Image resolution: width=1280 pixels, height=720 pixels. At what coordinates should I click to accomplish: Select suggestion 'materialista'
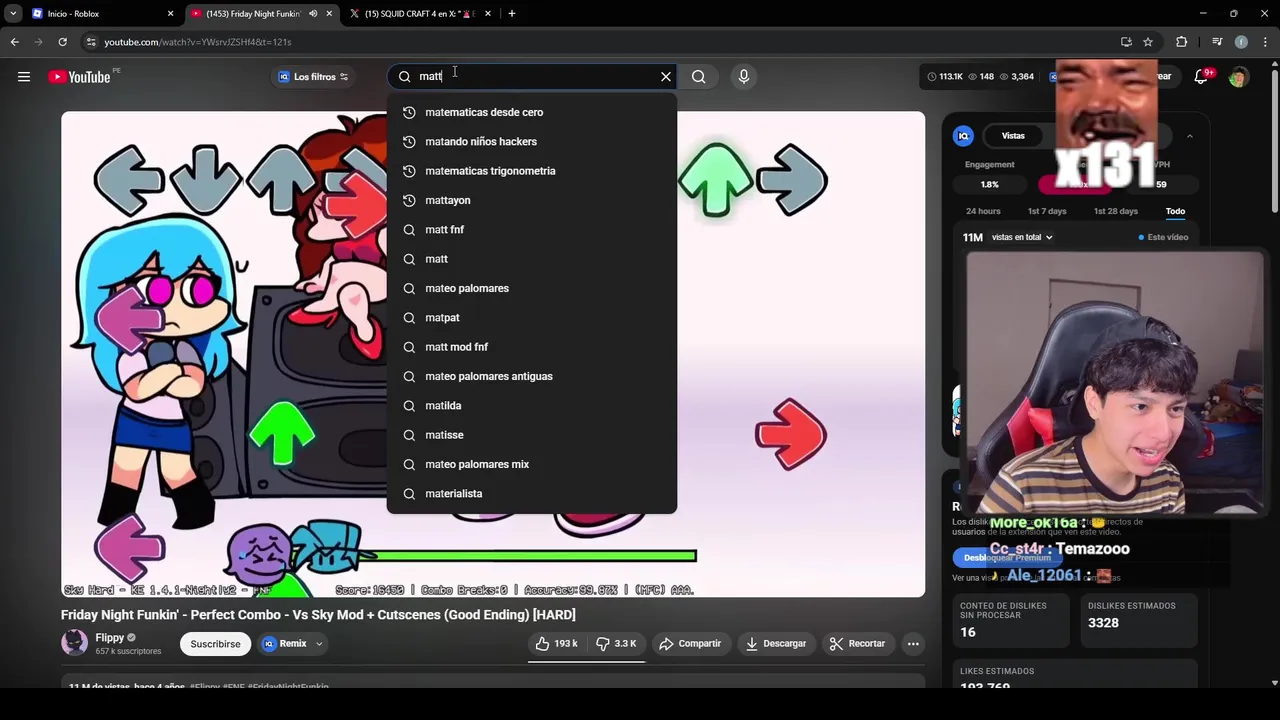point(532,494)
